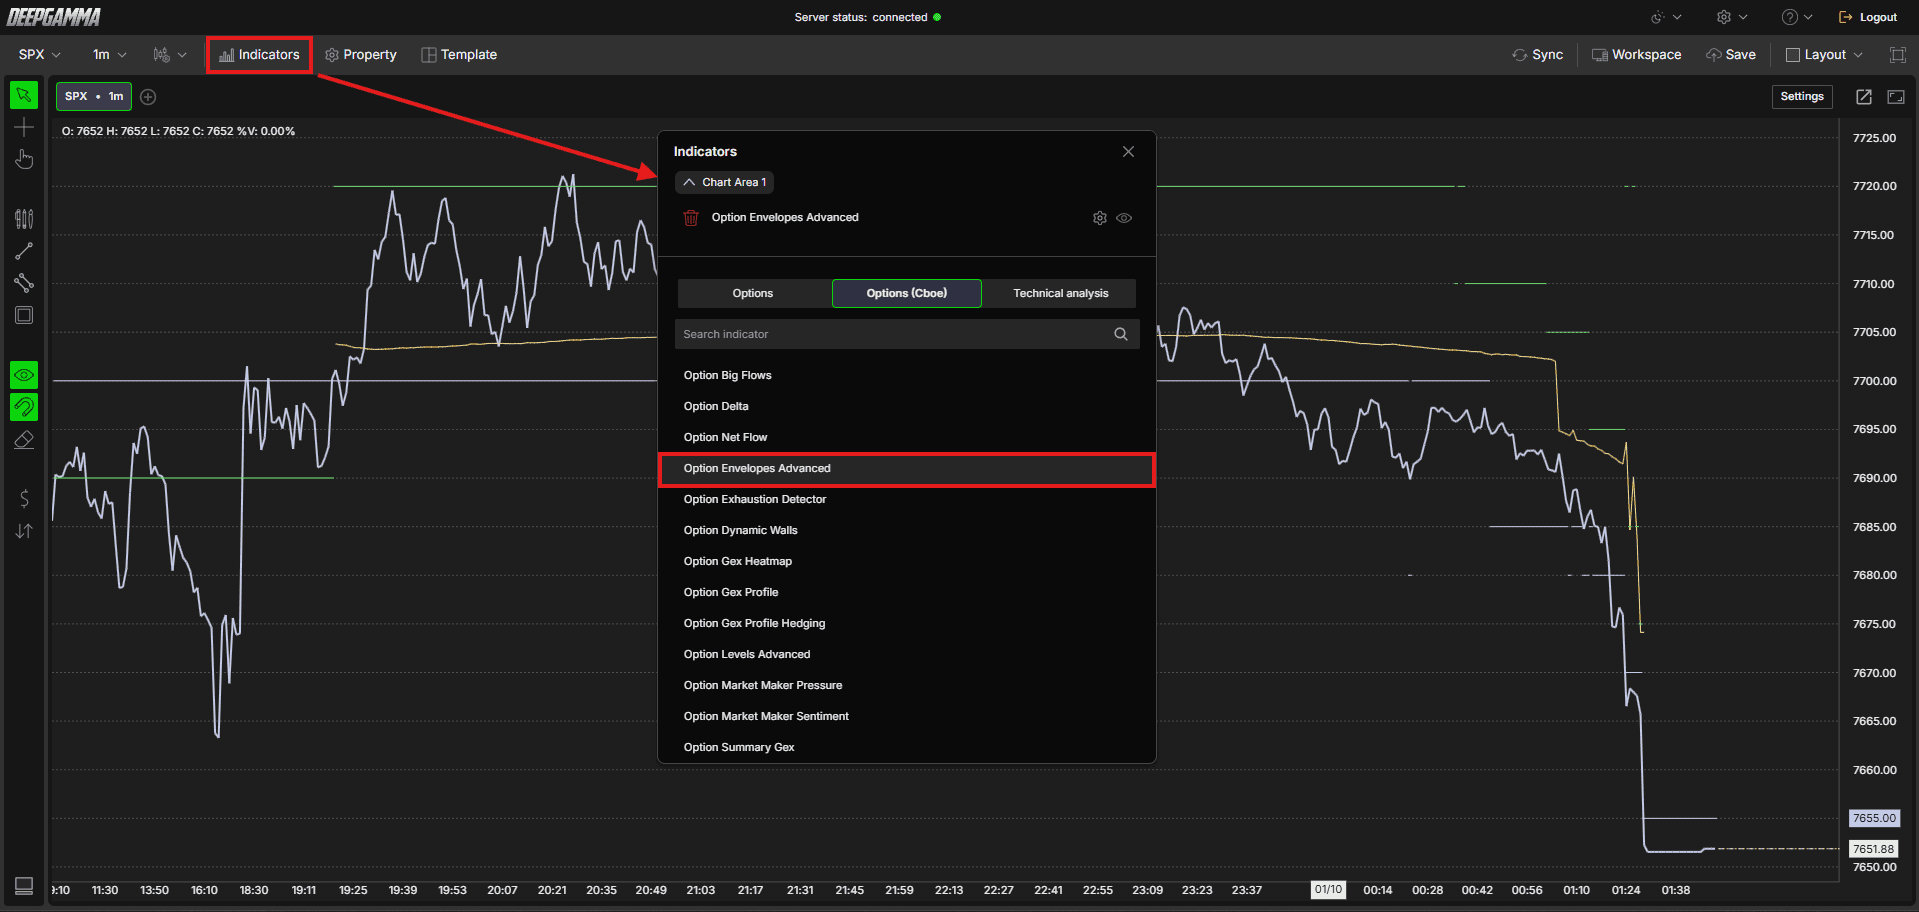This screenshot has width=1919, height=912.
Task: Select the crosshair tool
Action: point(24,127)
